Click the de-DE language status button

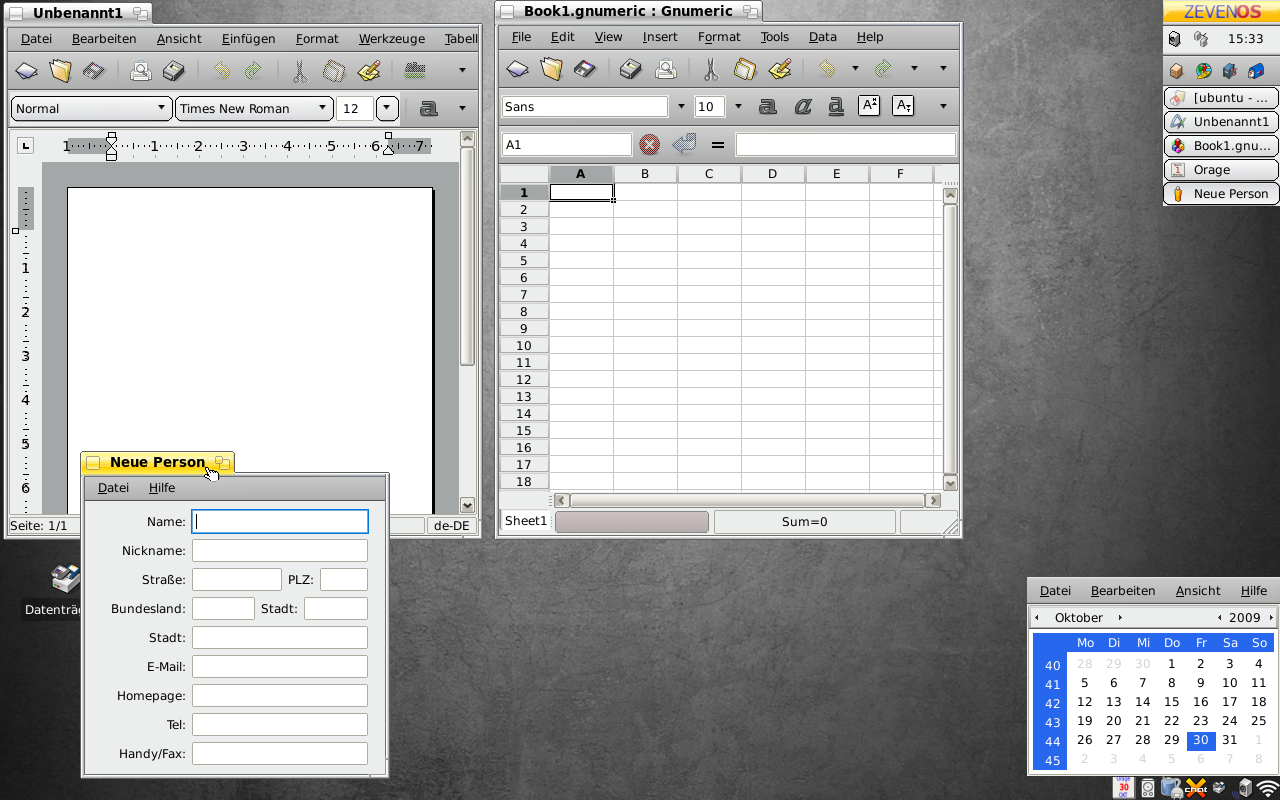(x=451, y=526)
